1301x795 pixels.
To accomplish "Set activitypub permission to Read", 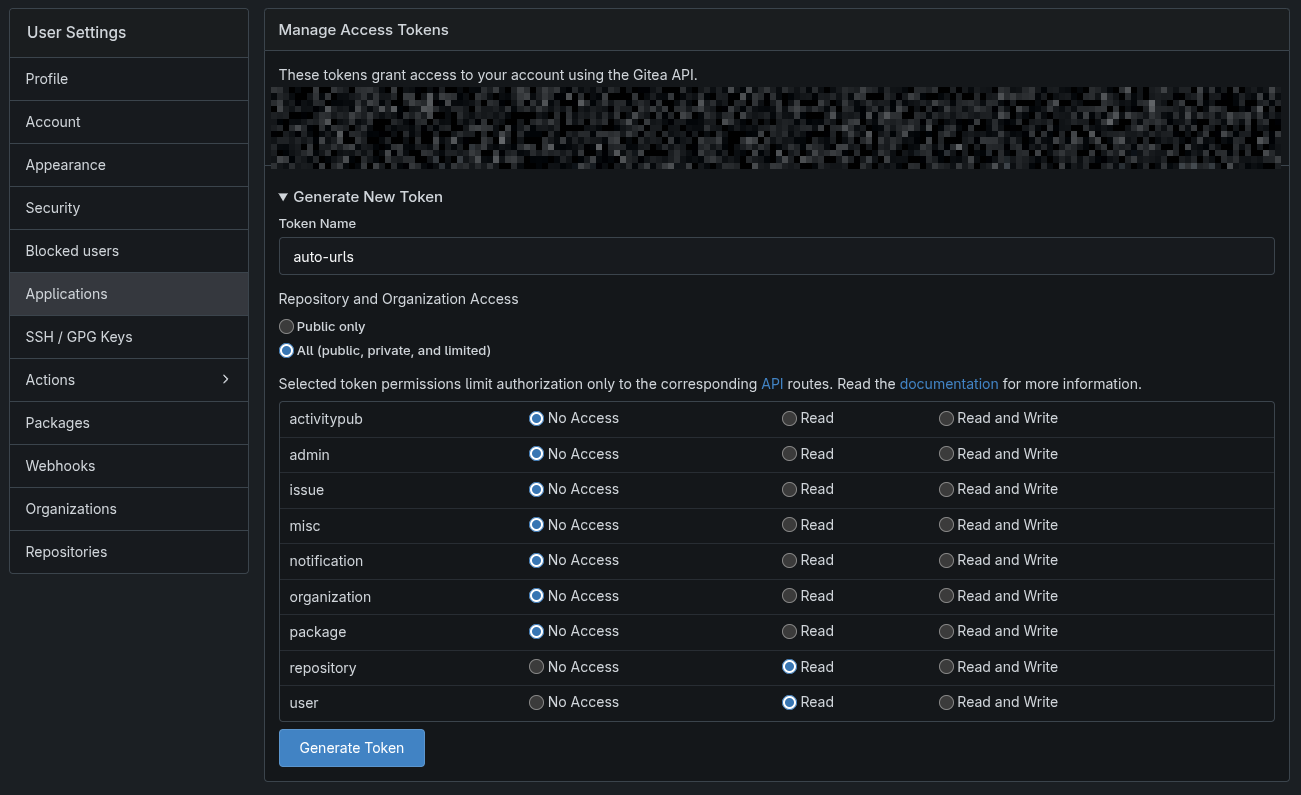I will point(790,418).
